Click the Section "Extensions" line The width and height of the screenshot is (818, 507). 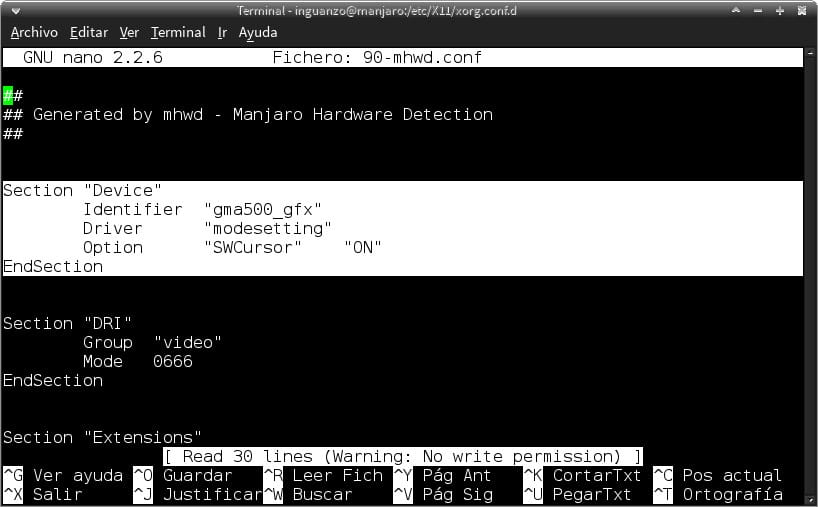coord(102,438)
